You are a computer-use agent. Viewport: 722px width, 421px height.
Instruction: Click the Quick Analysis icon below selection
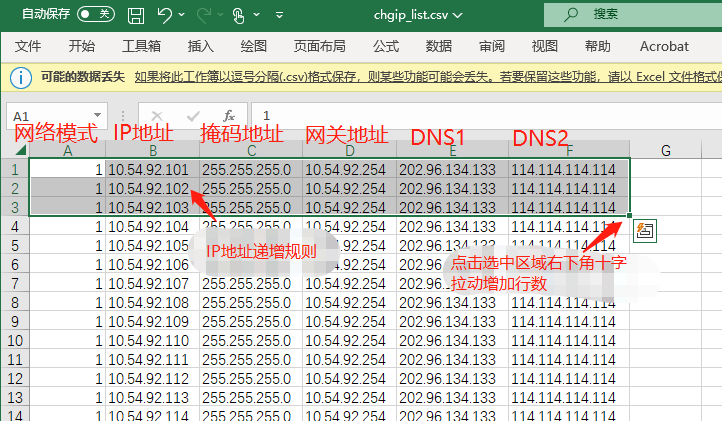[645, 229]
